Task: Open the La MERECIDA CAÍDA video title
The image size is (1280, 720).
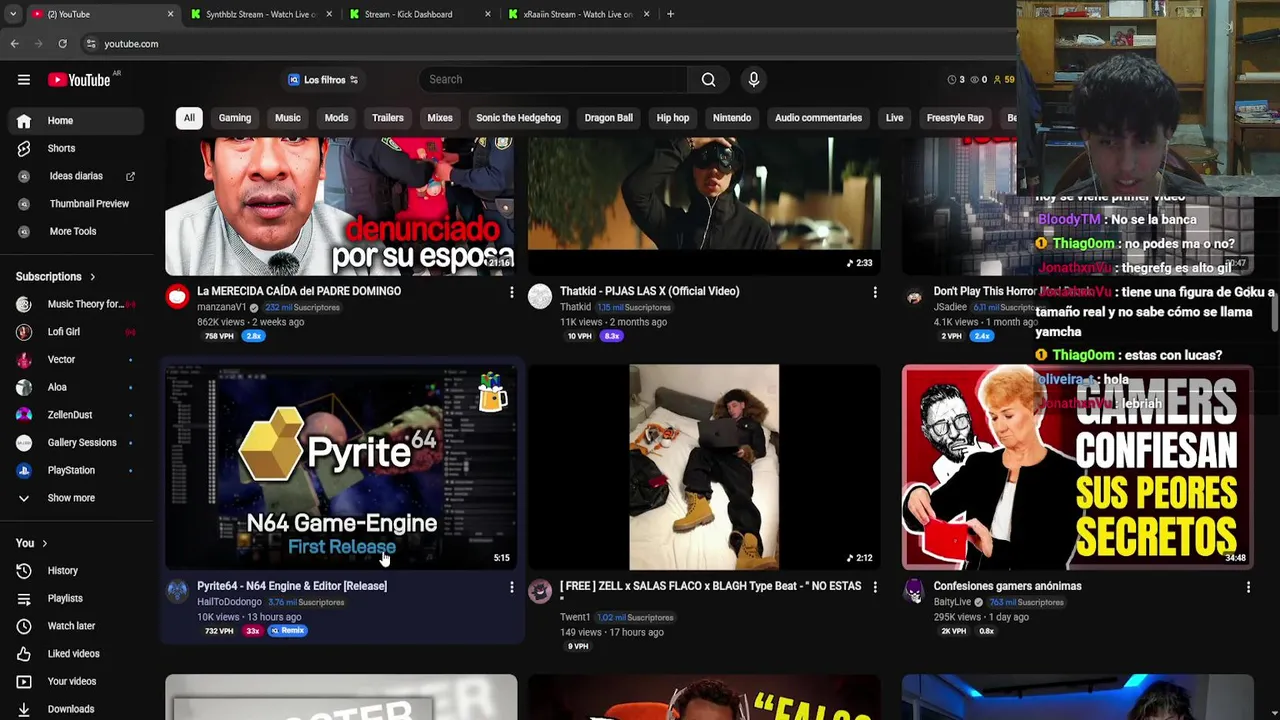Action: pyautogui.click(x=299, y=291)
